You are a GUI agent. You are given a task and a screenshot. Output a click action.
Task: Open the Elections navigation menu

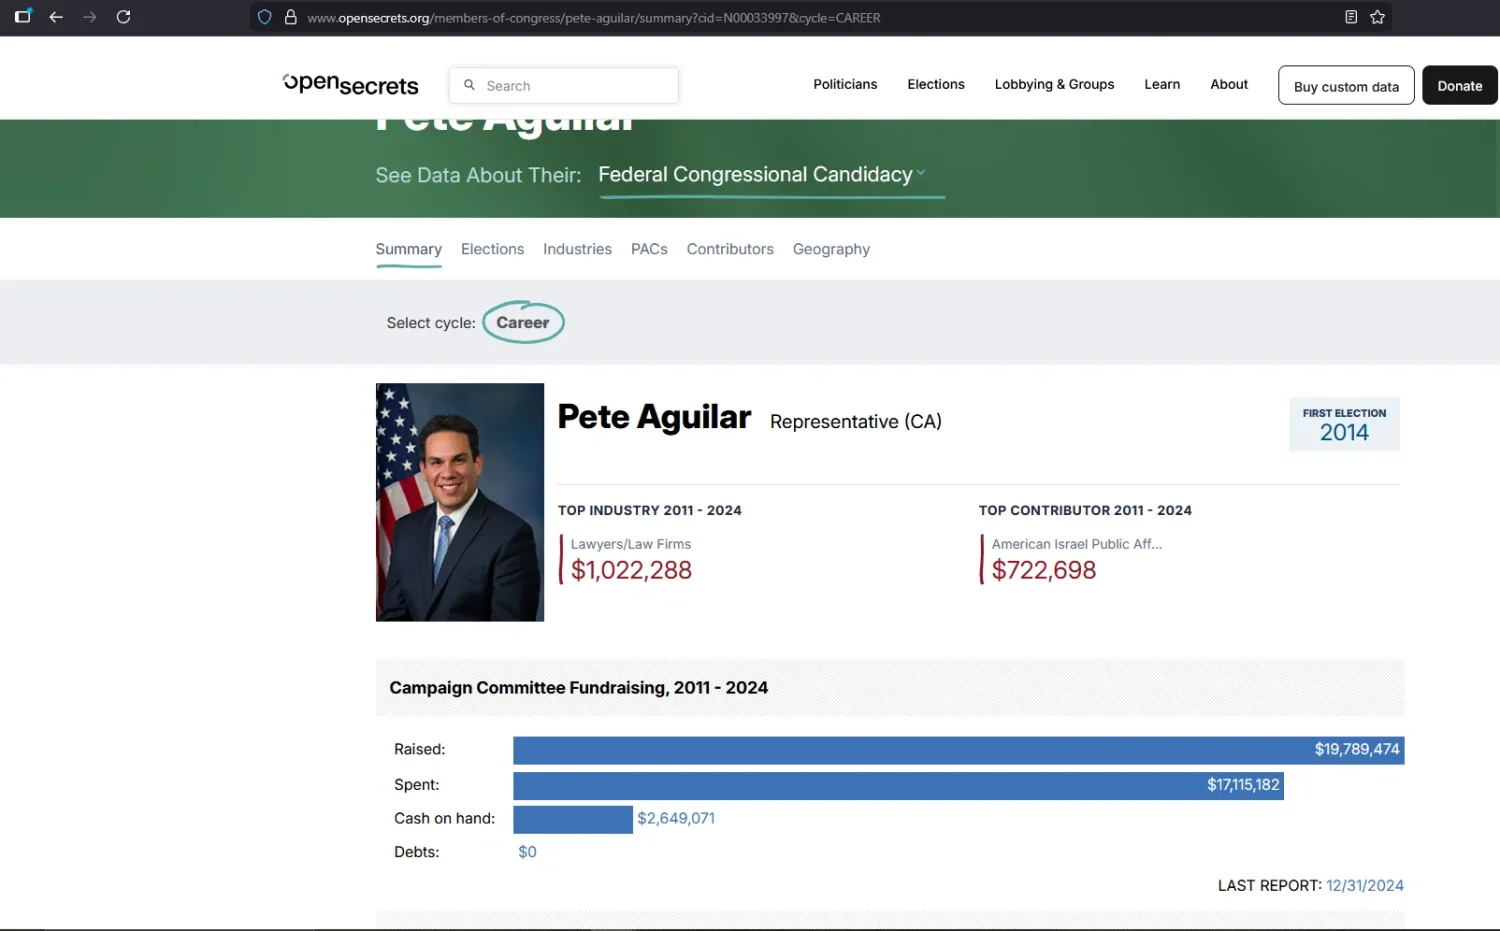click(936, 85)
